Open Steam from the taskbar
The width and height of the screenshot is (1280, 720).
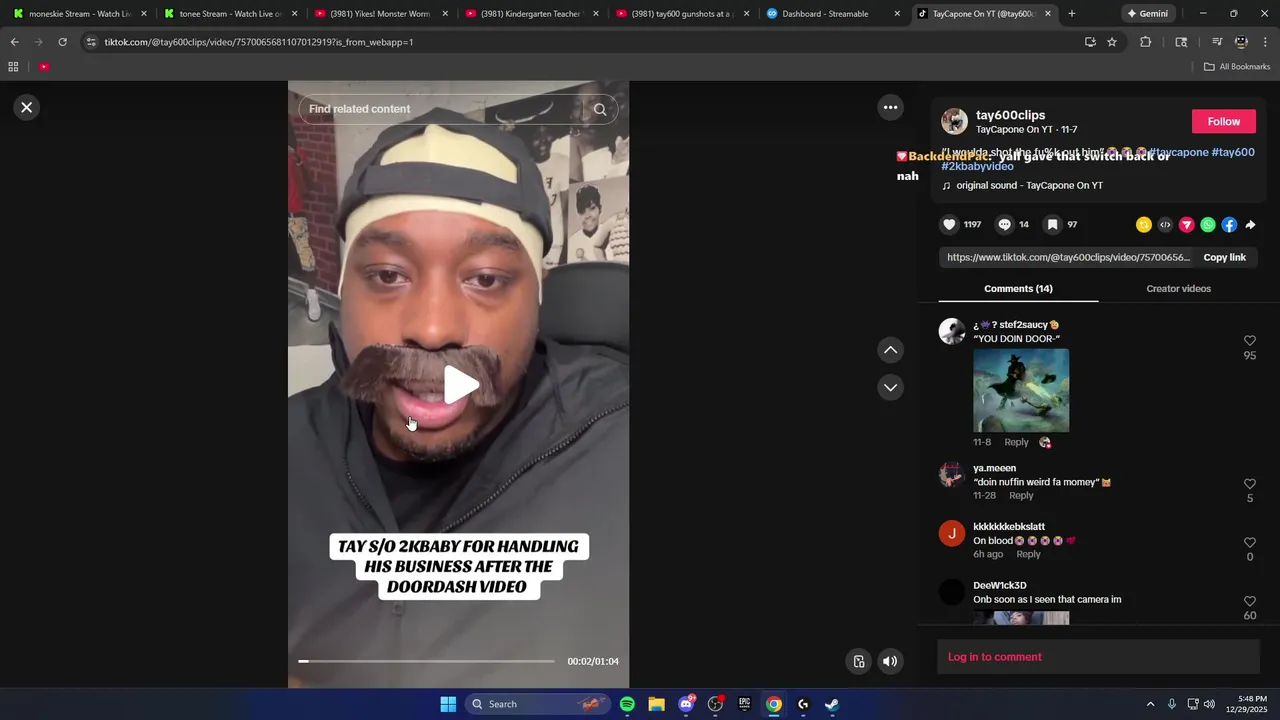pos(831,704)
